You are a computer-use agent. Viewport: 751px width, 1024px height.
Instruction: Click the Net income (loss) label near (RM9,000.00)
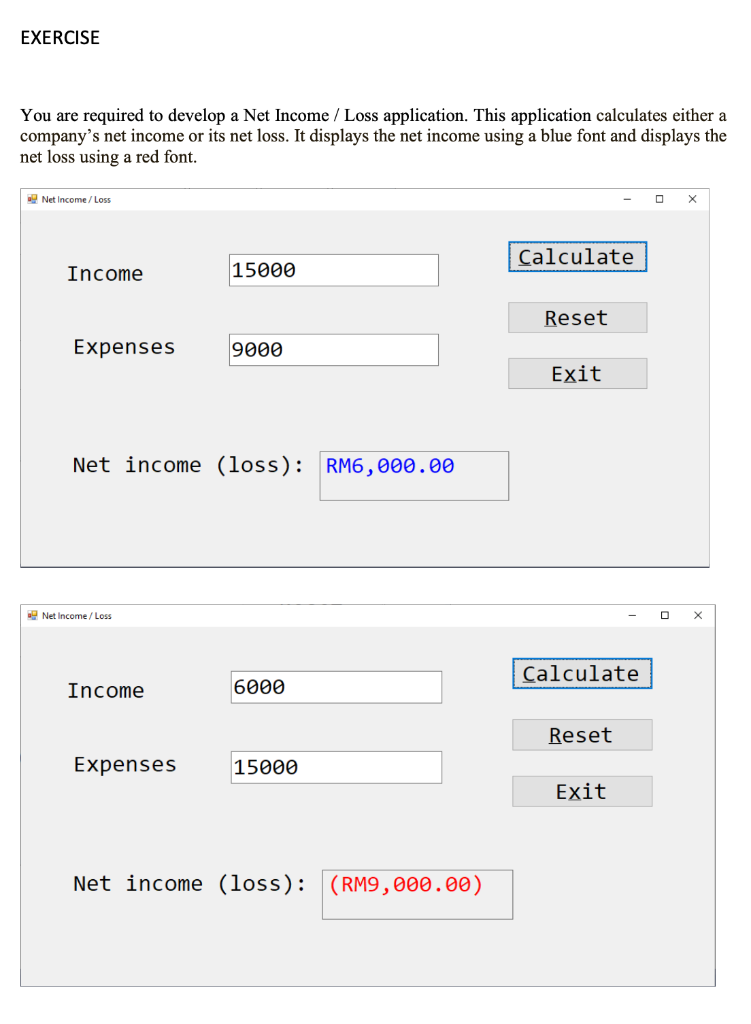[x=189, y=884]
